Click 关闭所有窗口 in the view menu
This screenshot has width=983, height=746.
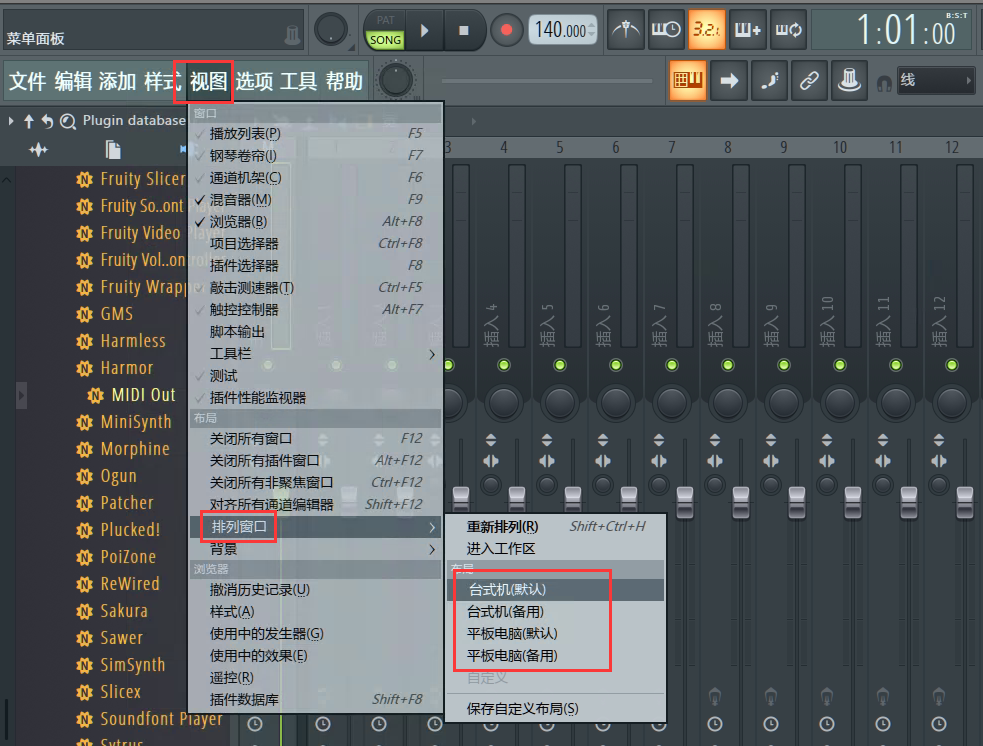(x=251, y=439)
